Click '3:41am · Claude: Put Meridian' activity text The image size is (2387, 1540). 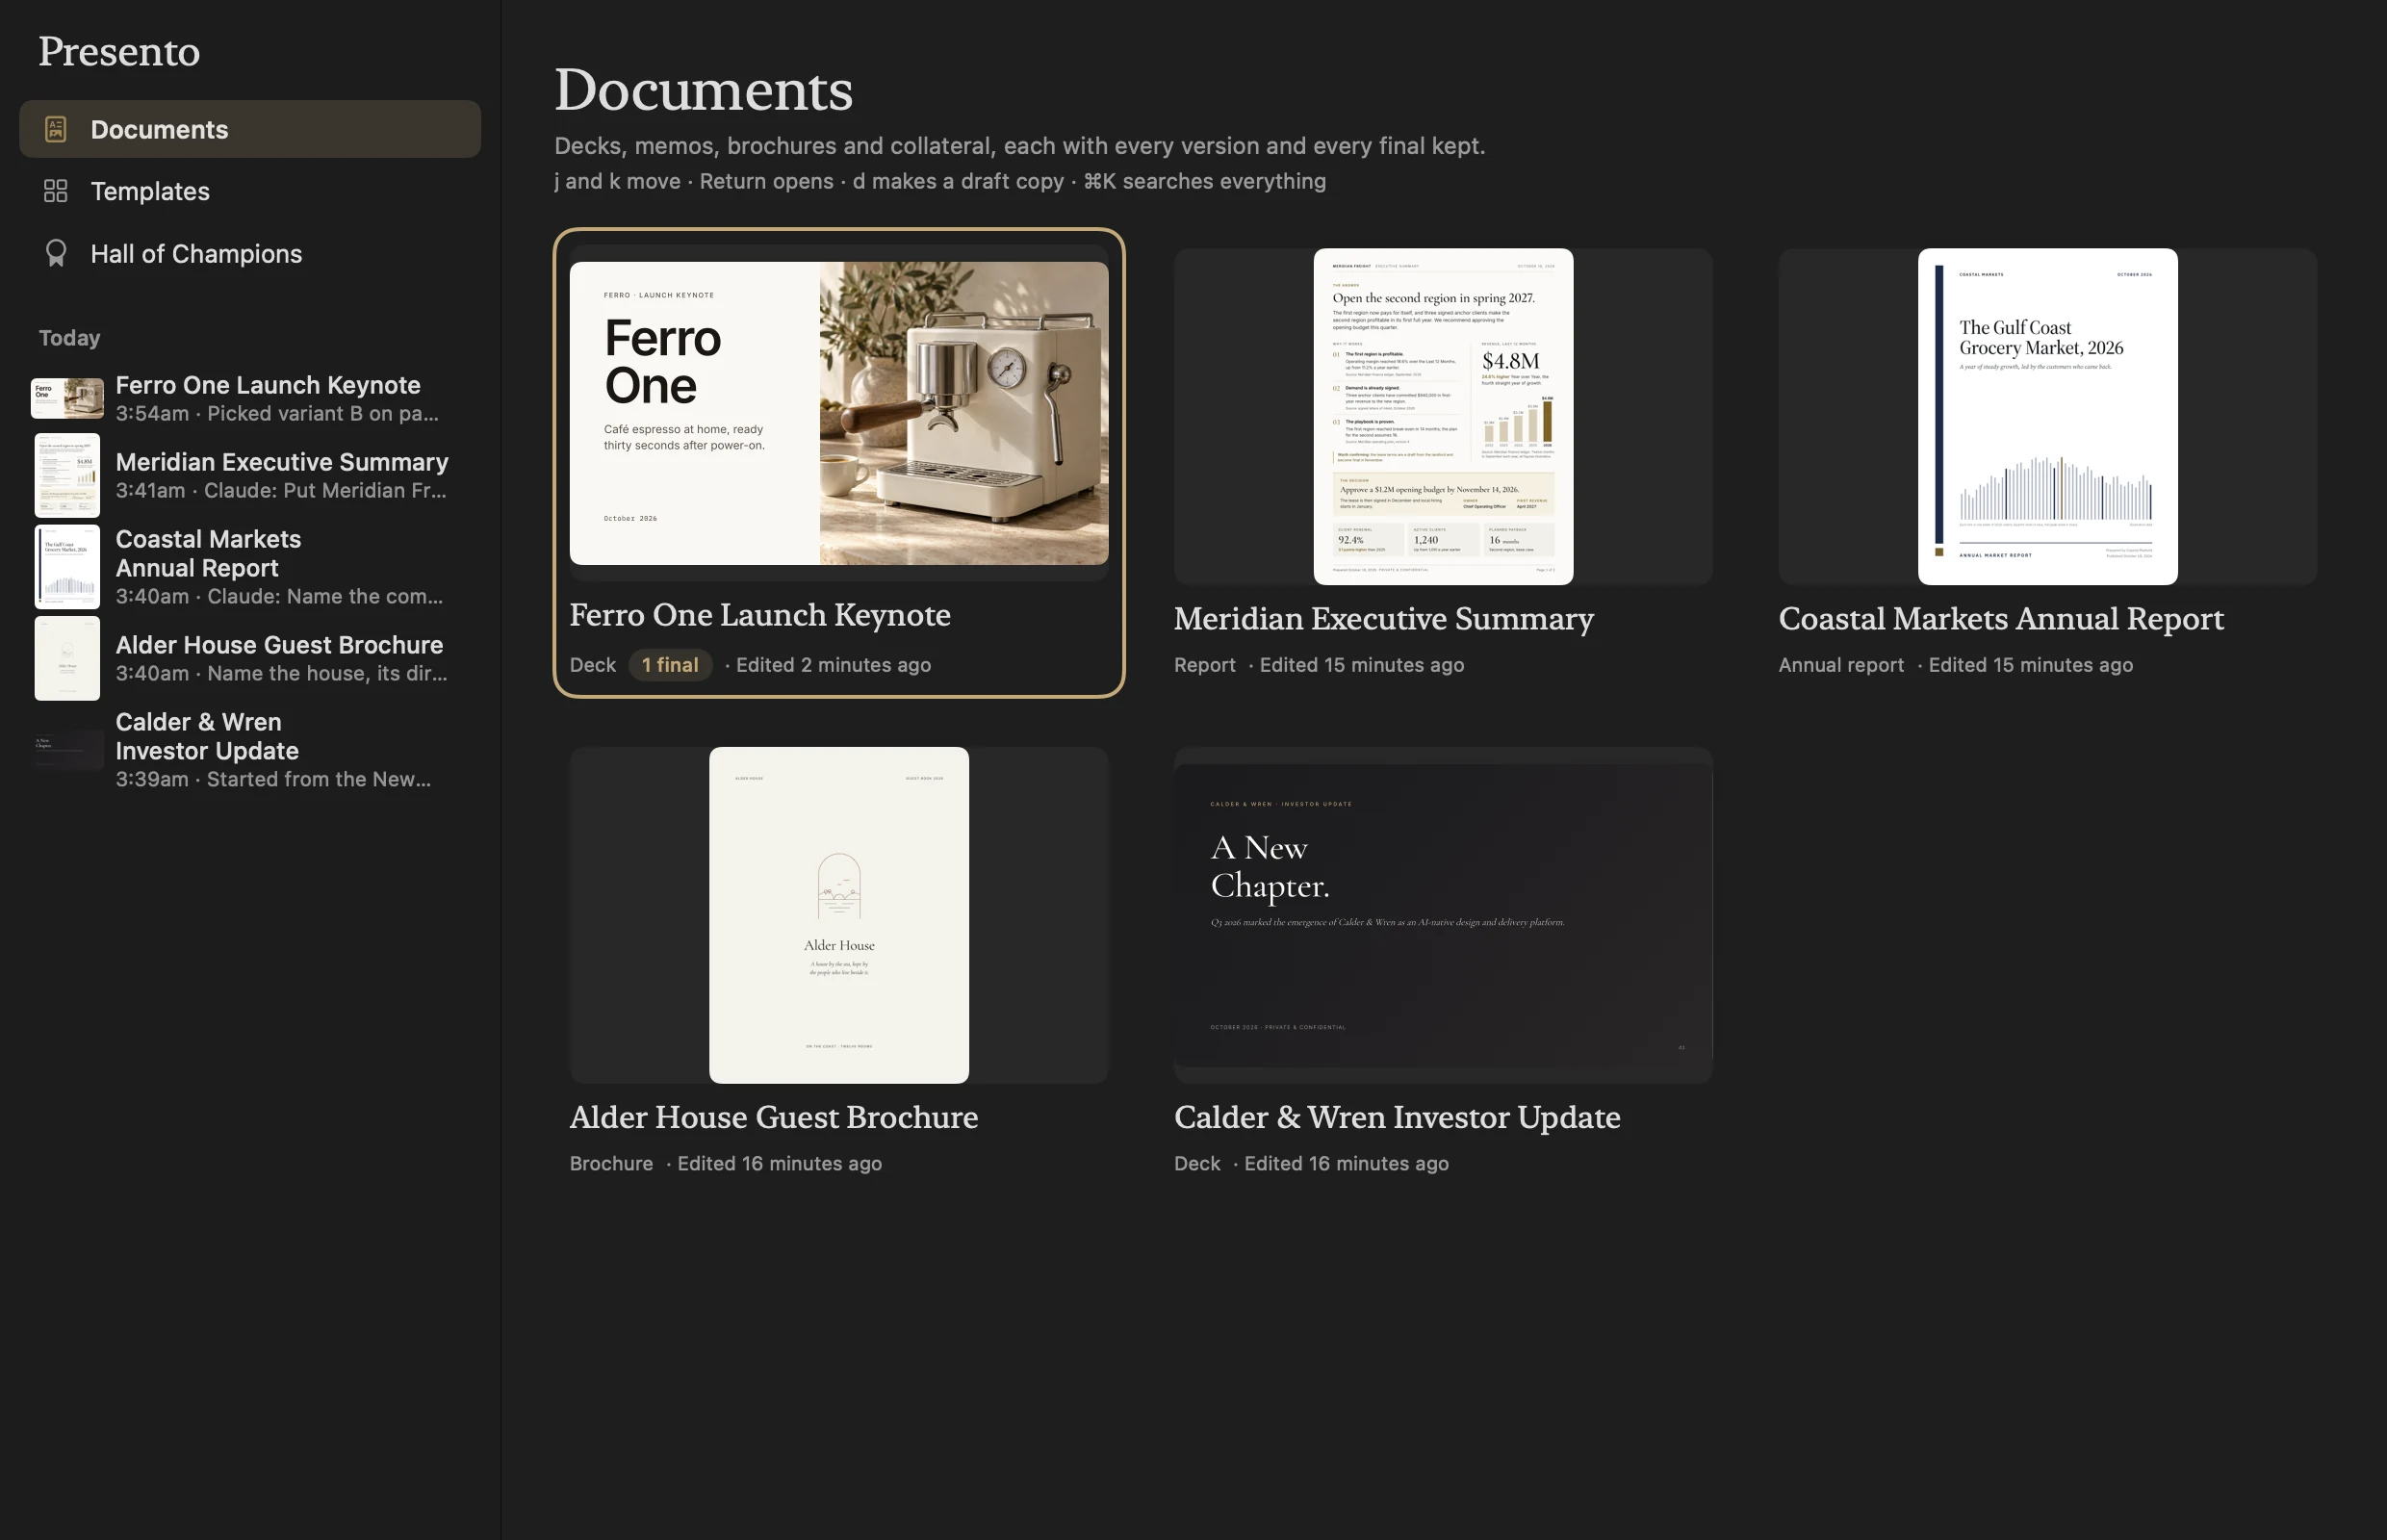(281, 490)
